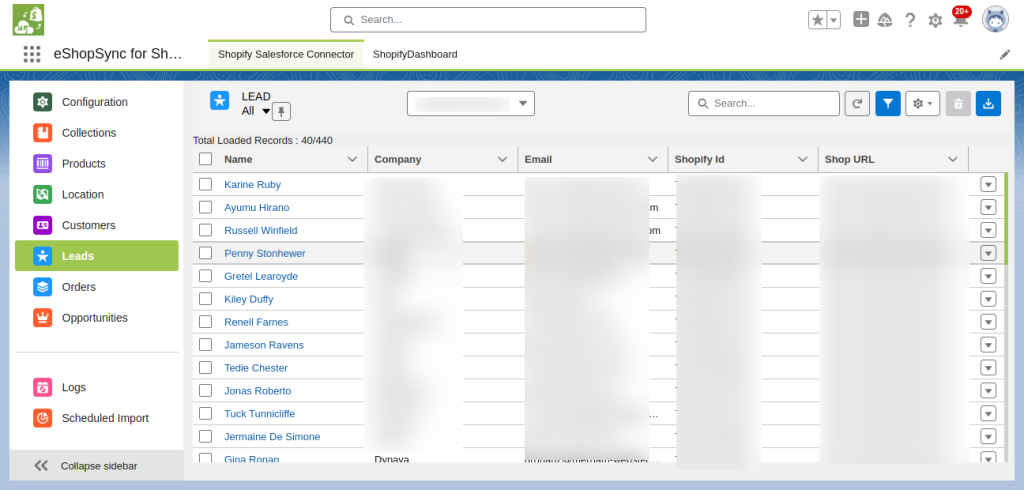Click the trash delete button
1024x490 pixels.
[958, 103]
